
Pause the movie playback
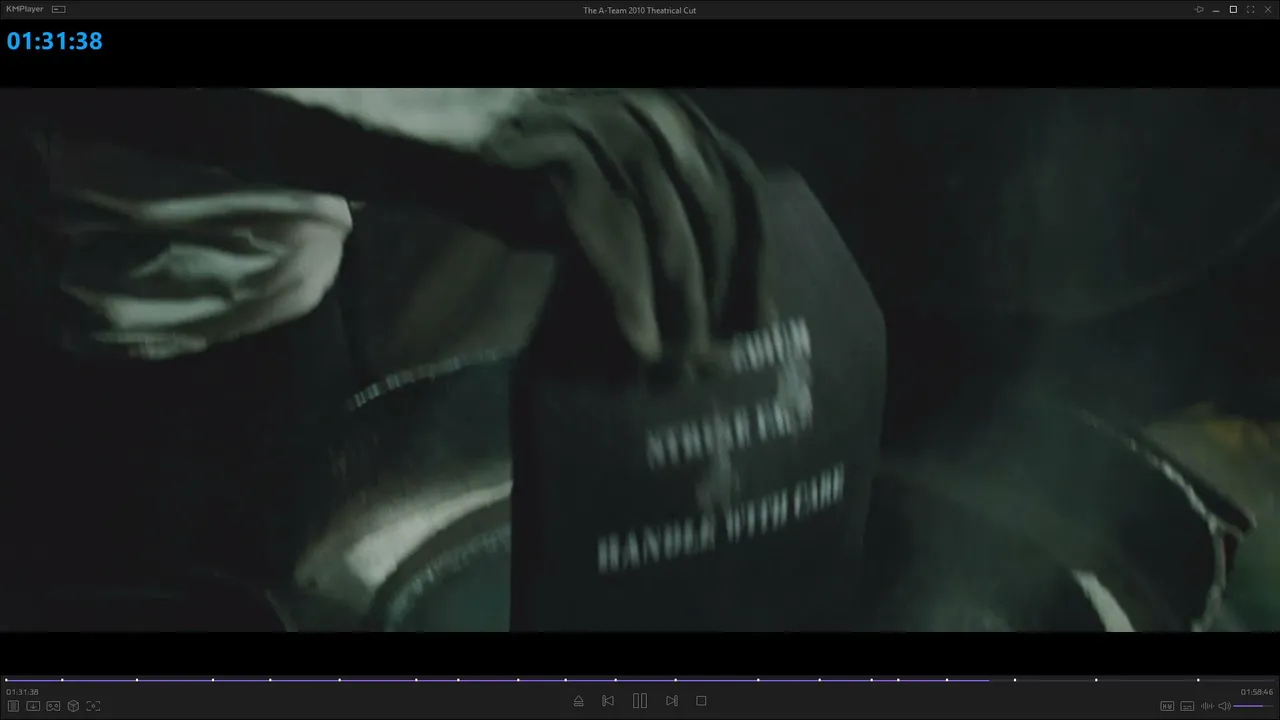point(640,701)
